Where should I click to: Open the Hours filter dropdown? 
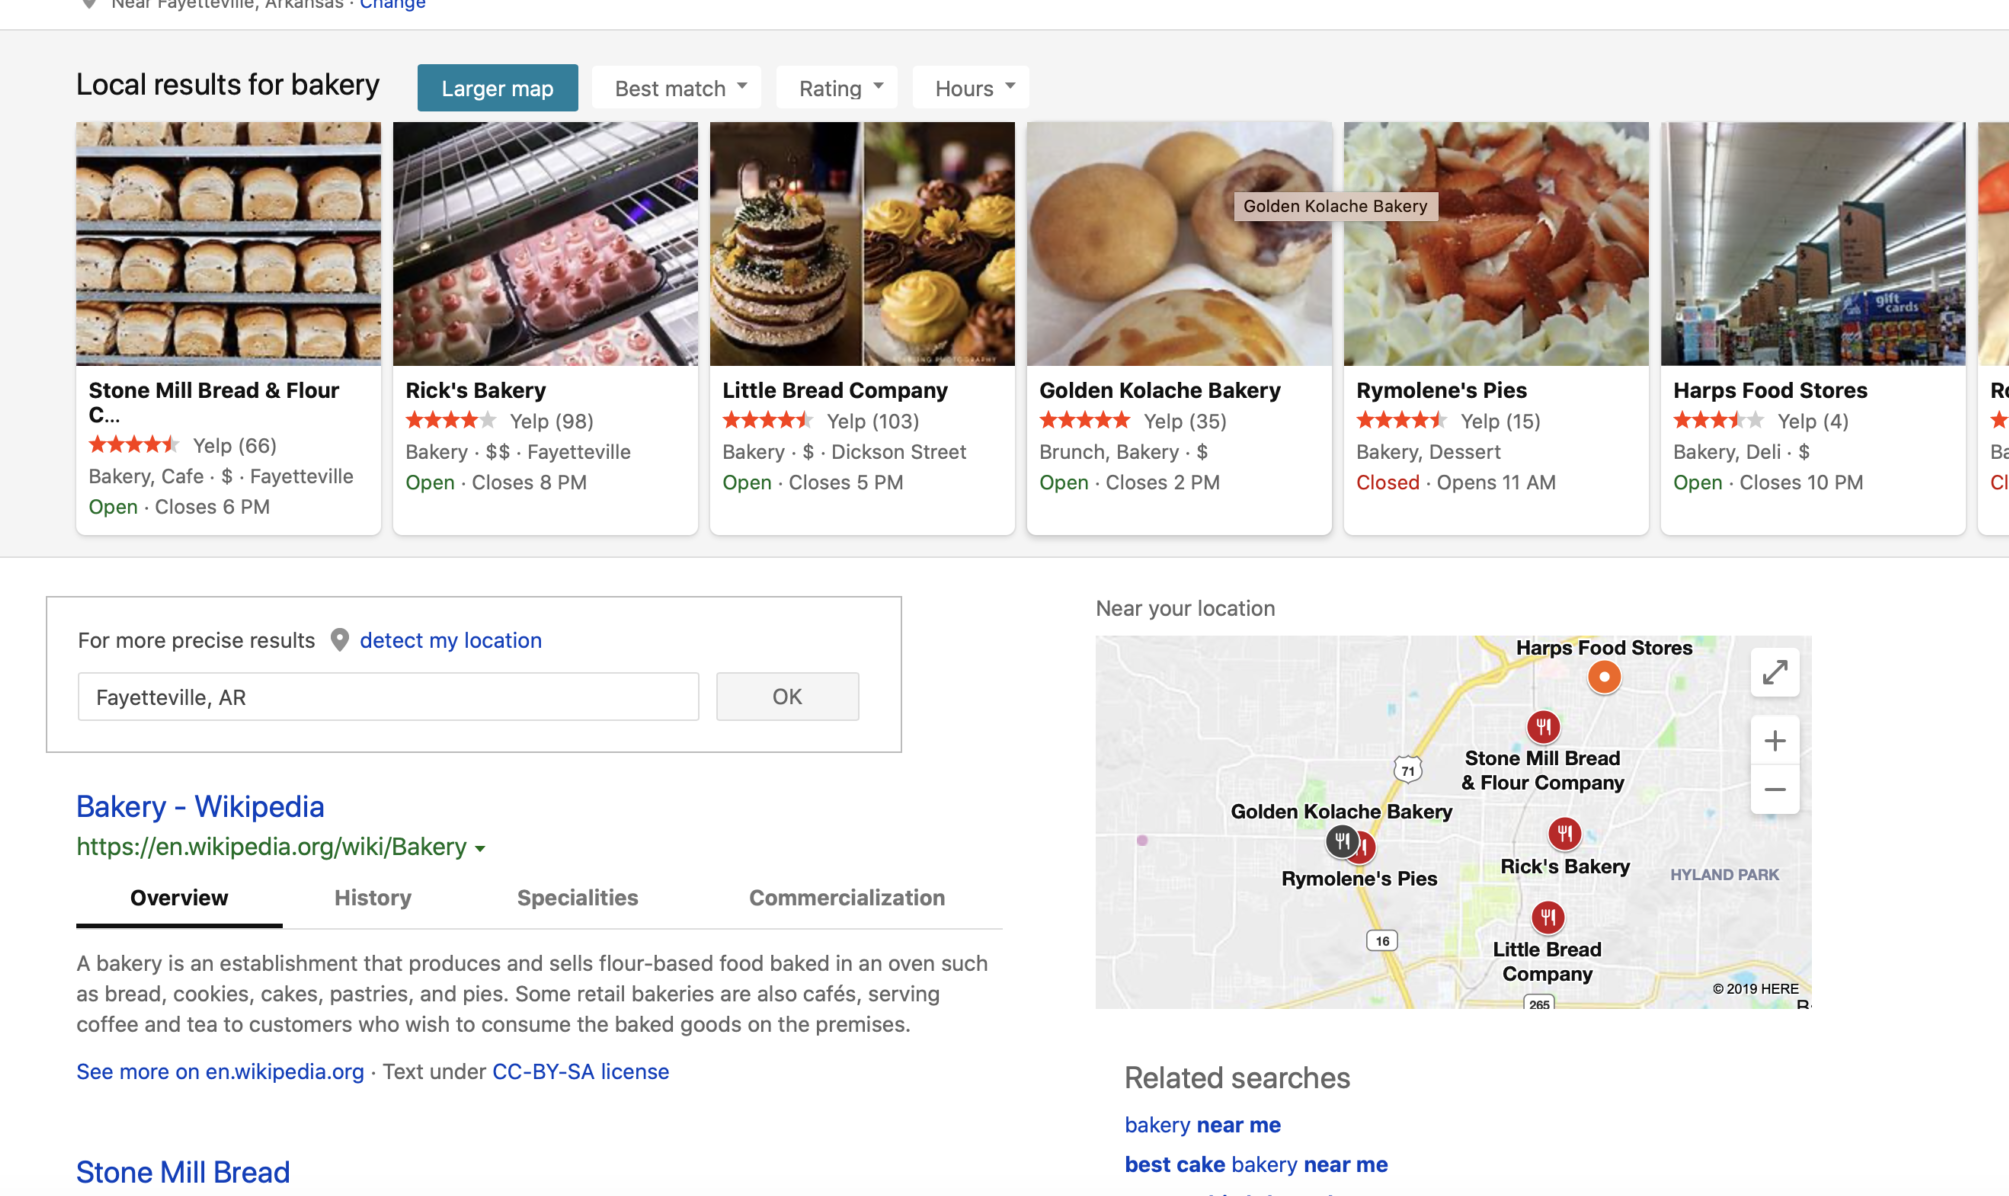click(971, 88)
